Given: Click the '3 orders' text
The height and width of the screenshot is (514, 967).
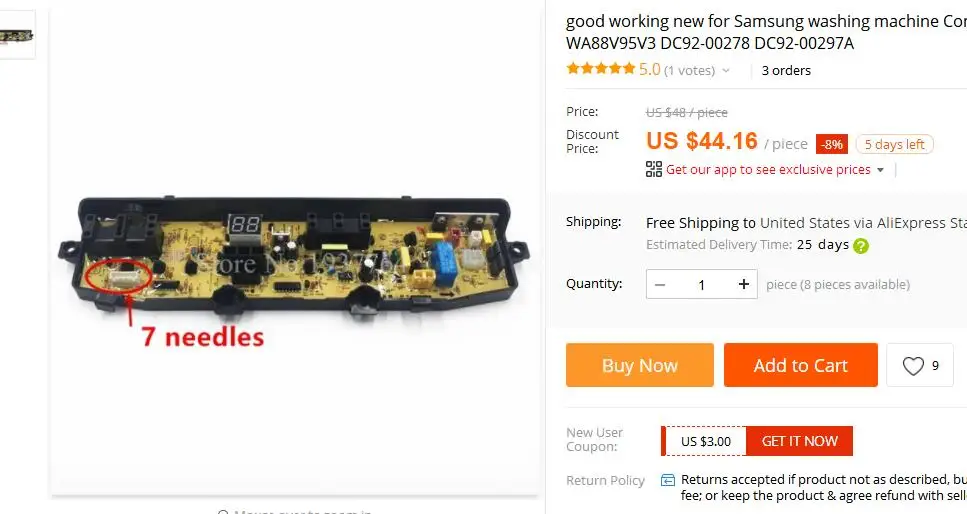Looking at the screenshot, I should pos(786,70).
